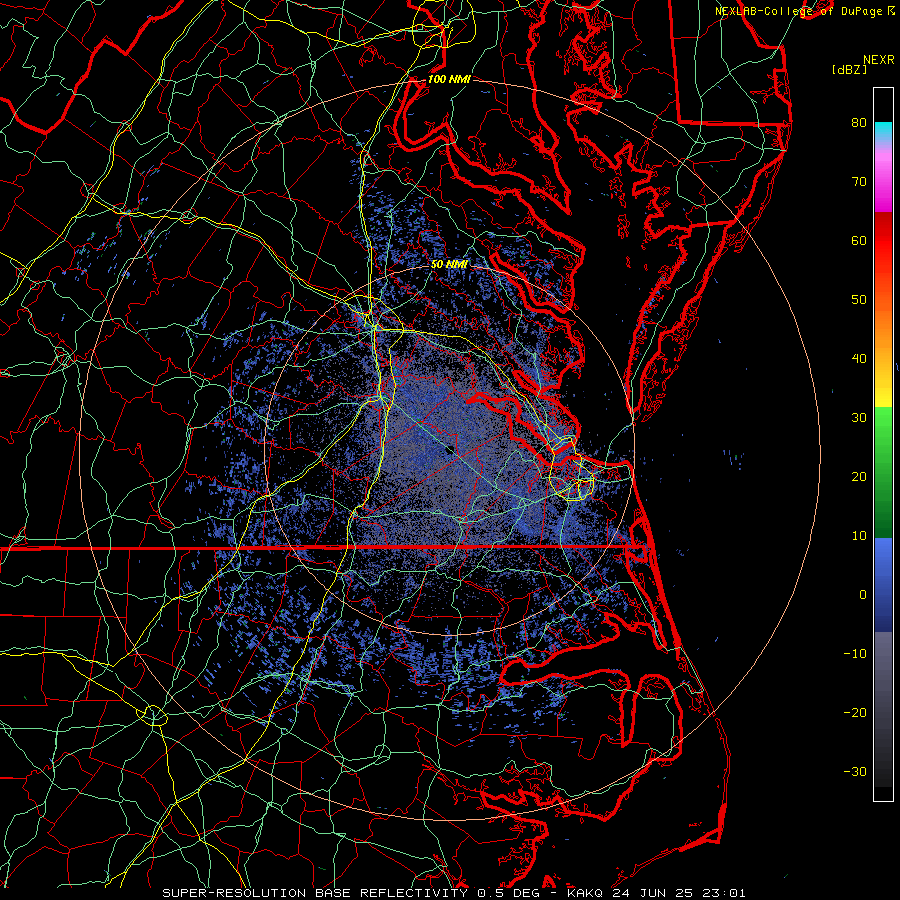Click the 70 dBZ scale value
Viewport: 900px width, 900px height.
click(859, 181)
